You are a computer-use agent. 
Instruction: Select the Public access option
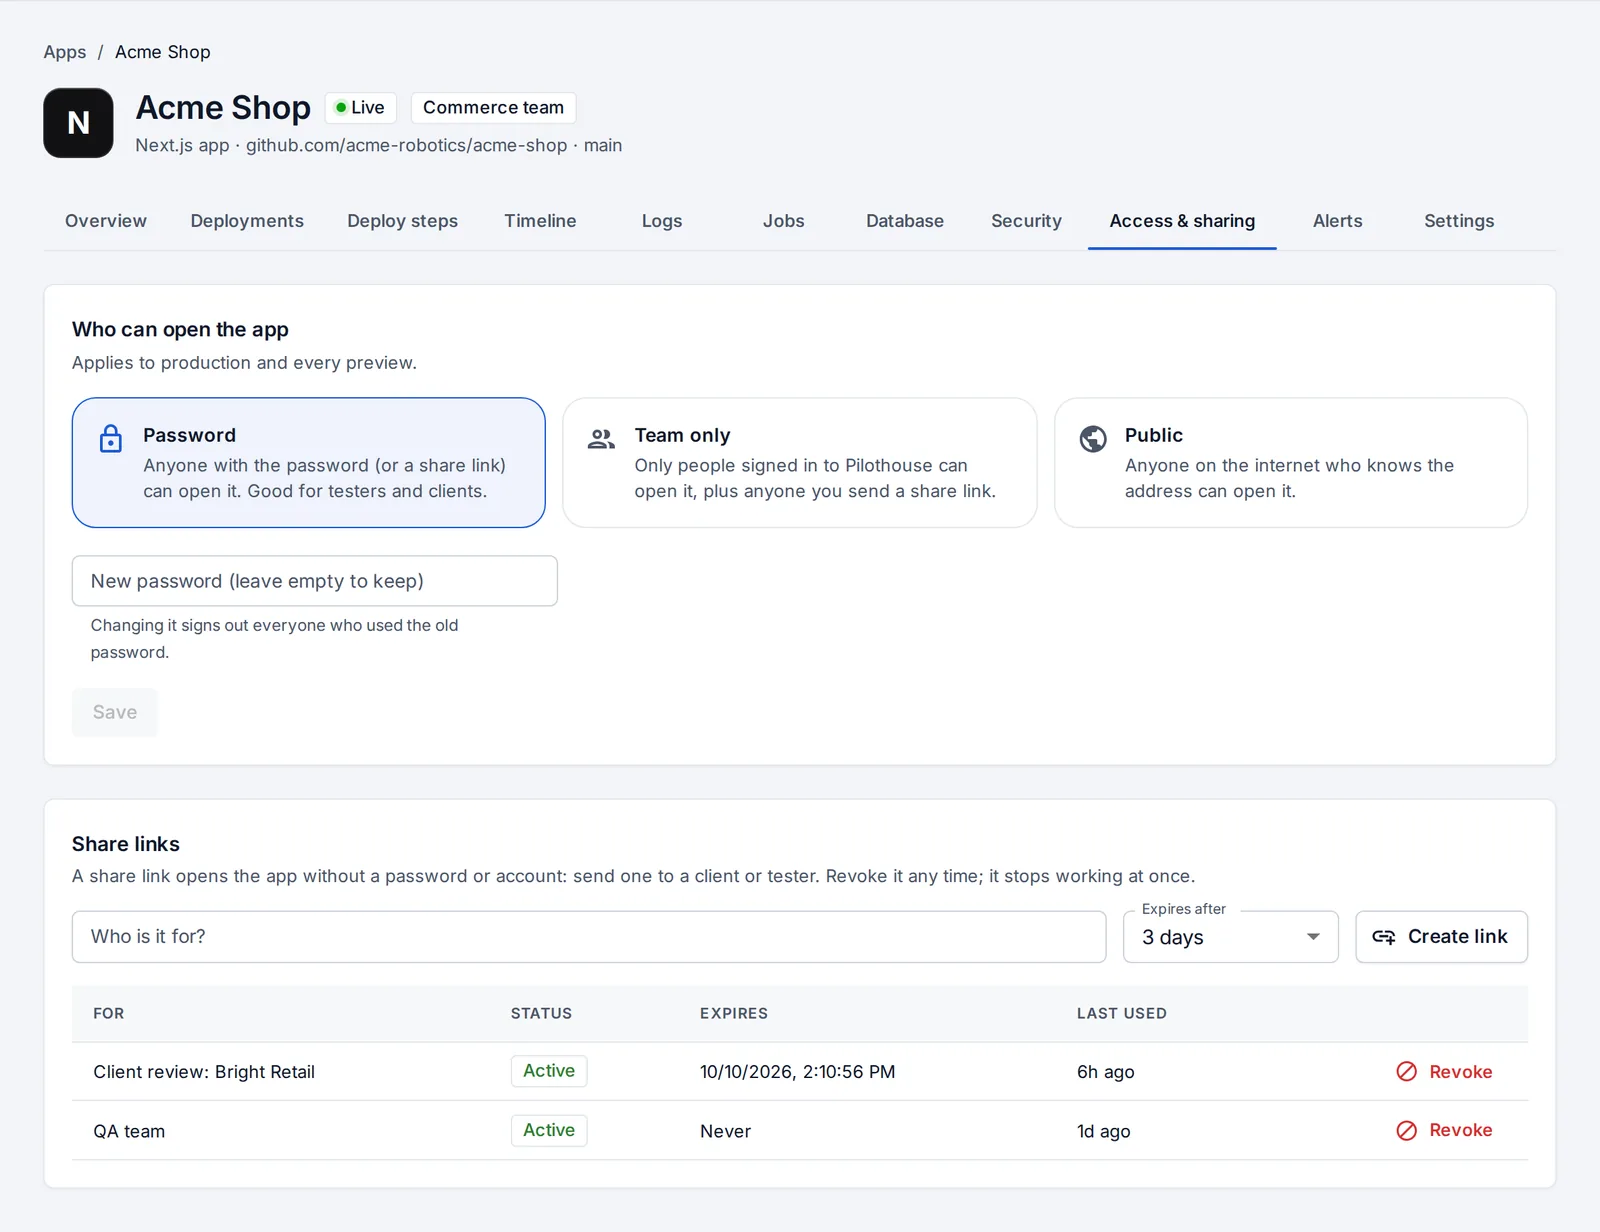pyautogui.click(x=1291, y=463)
